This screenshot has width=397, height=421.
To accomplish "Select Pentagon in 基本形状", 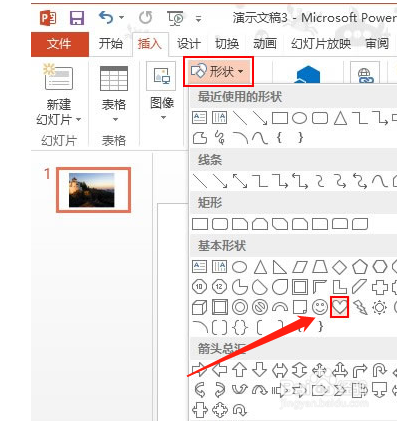I will coord(360,267).
